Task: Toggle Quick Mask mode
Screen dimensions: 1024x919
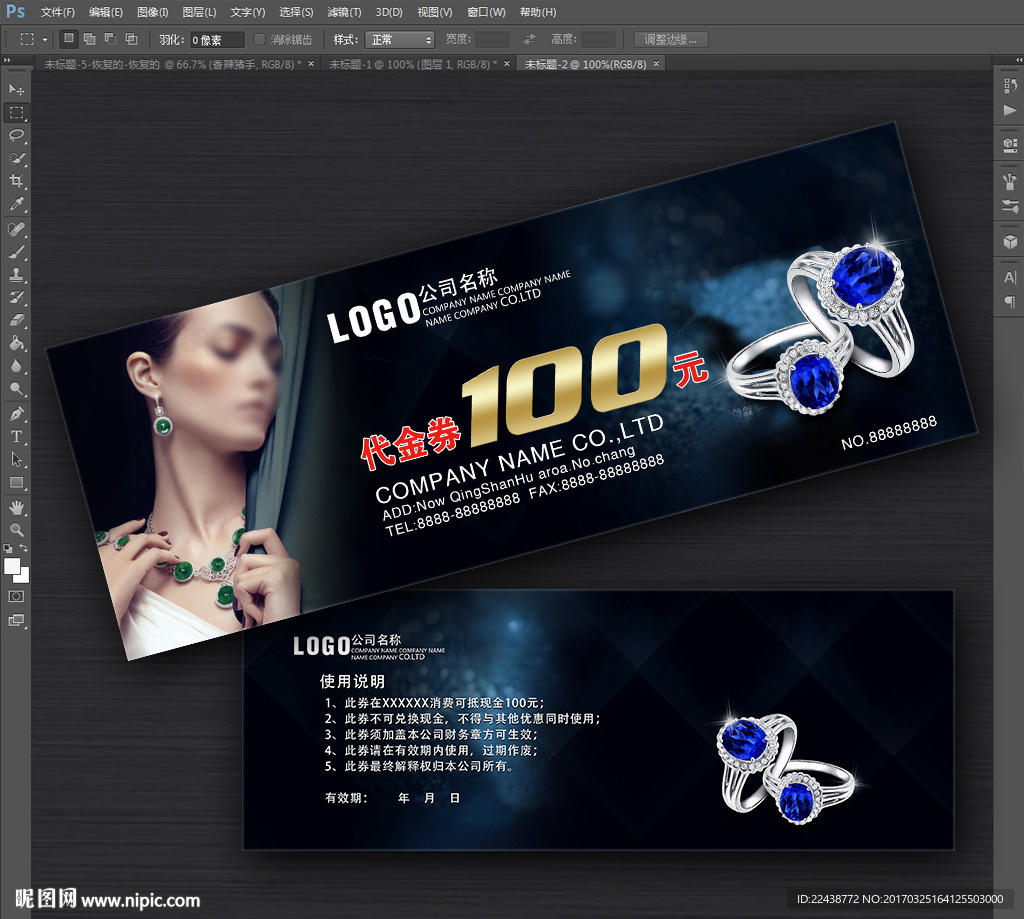Action: pyautogui.click(x=16, y=596)
